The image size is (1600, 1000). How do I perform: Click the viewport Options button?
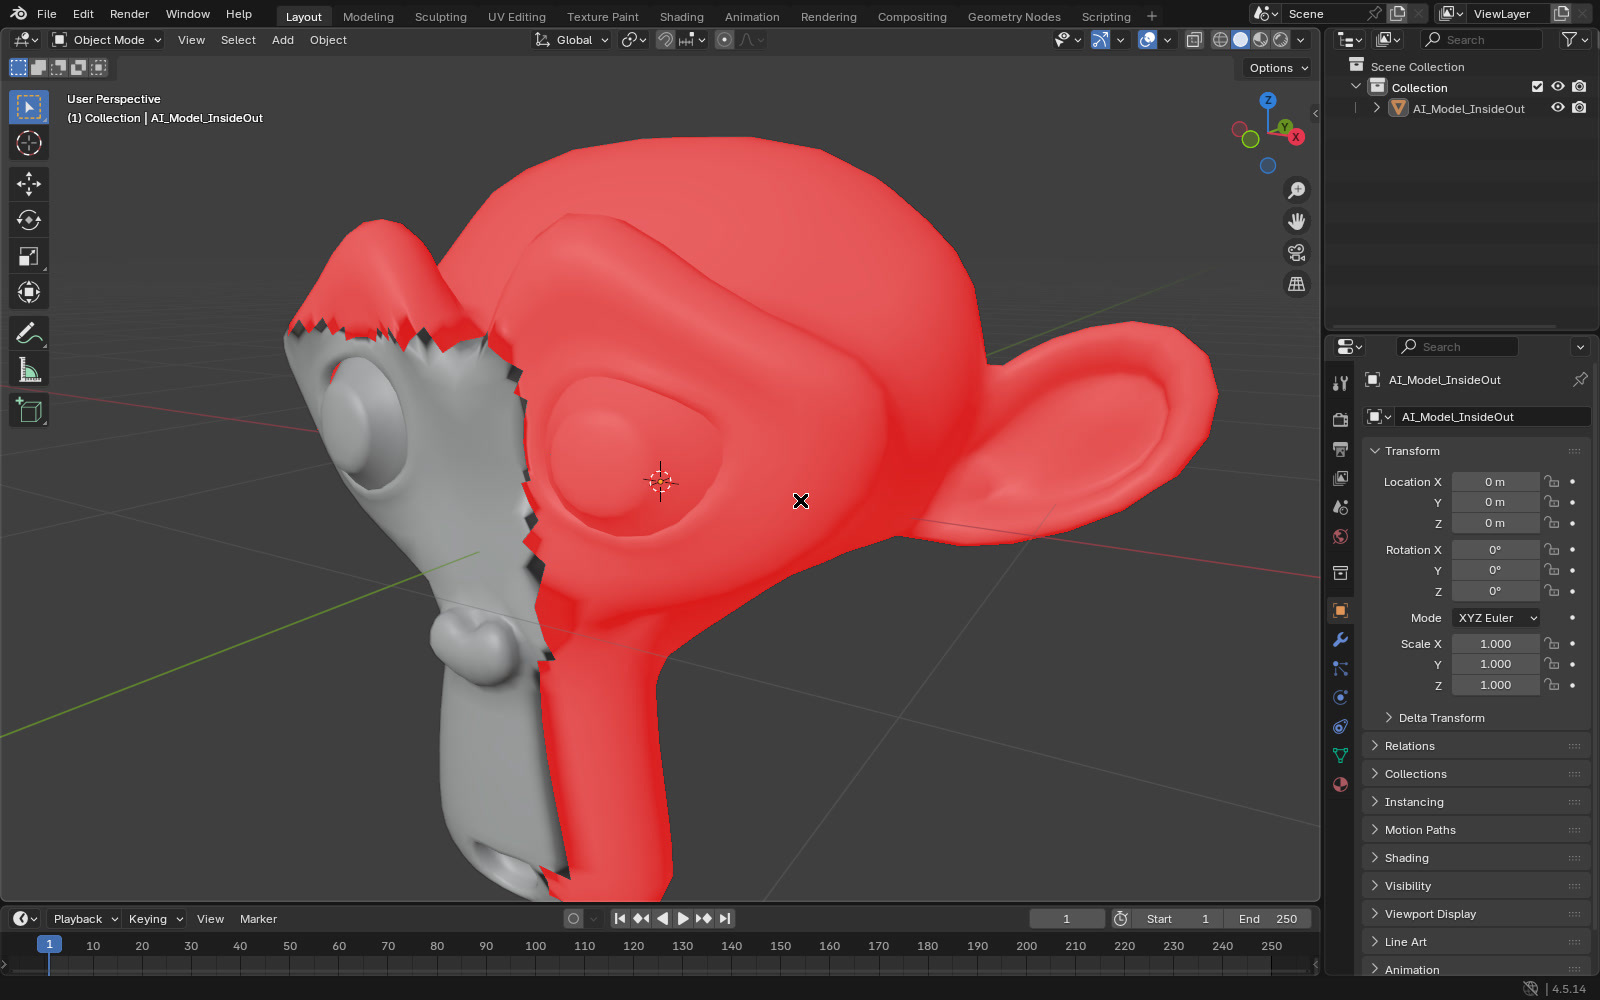click(x=1277, y=68)
